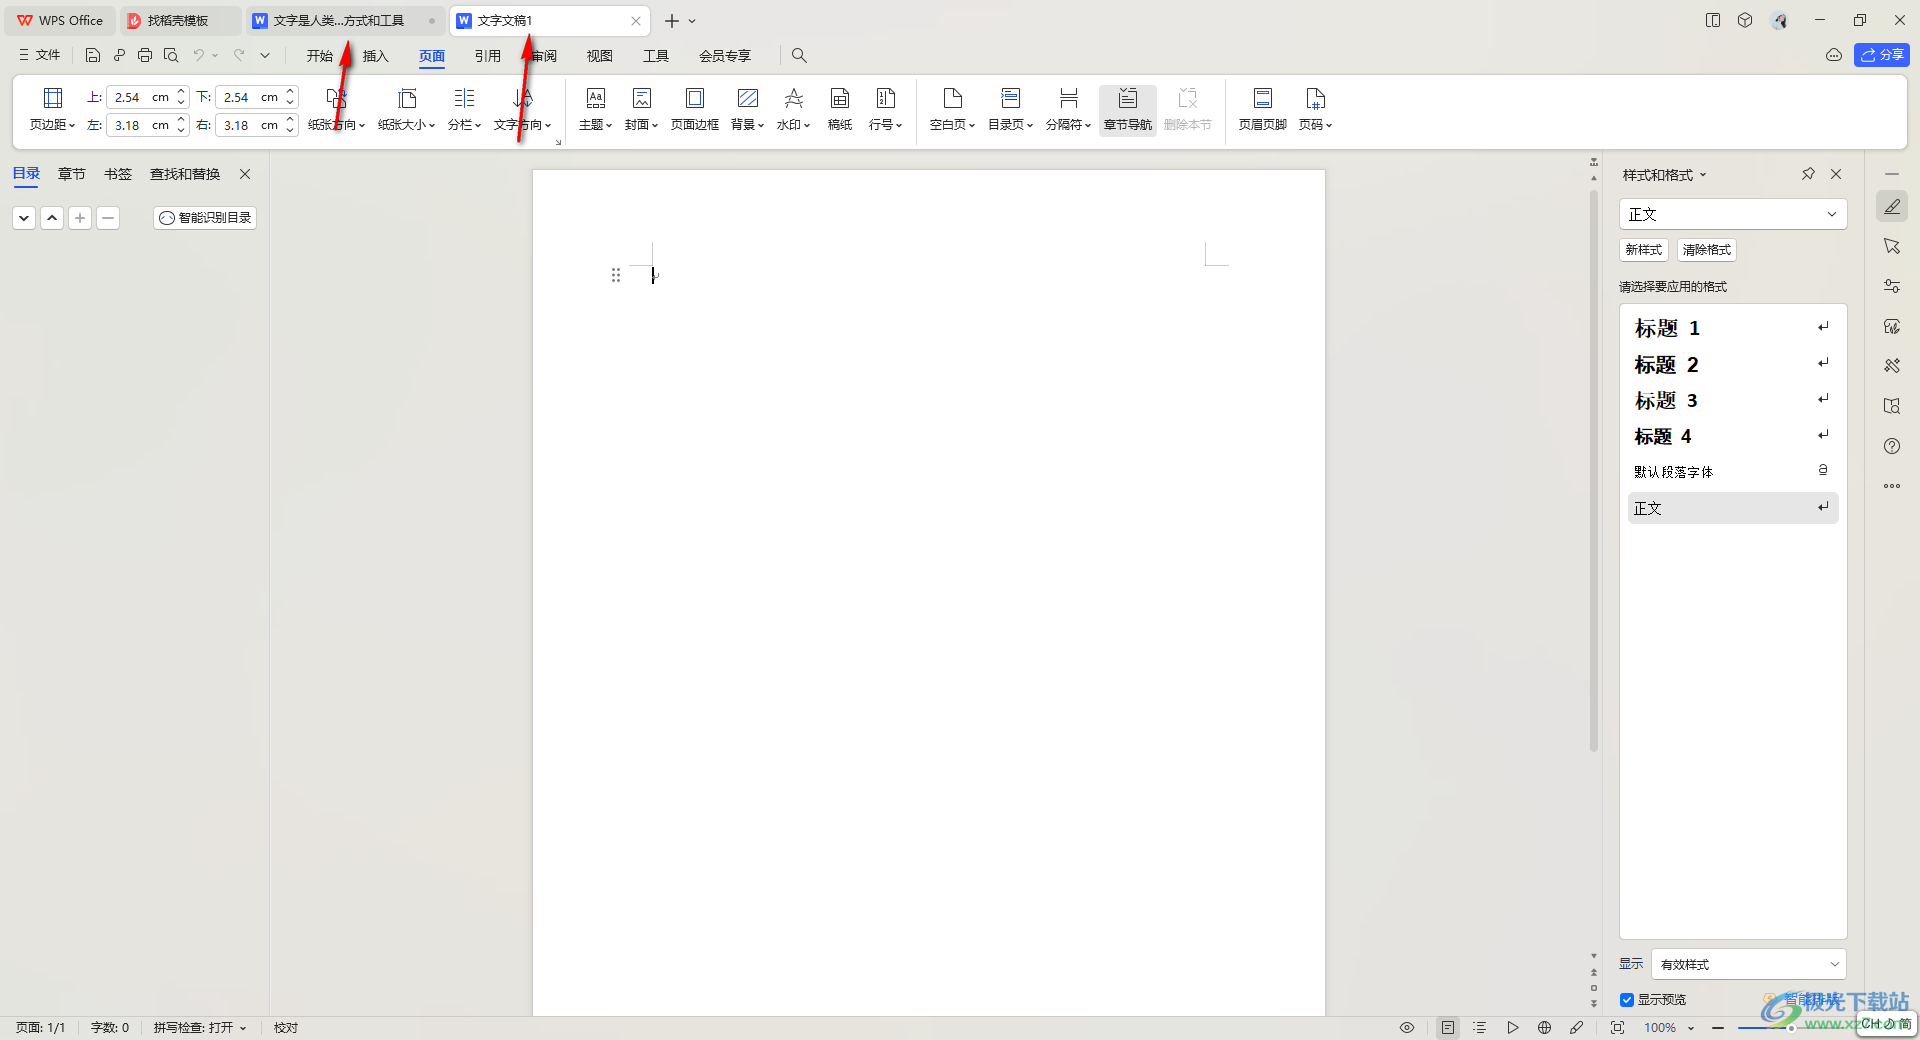Open the 视图 ribbon tab

[x=600, y=55]
